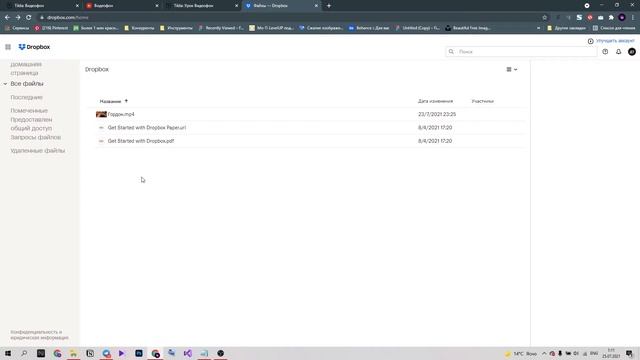640x360 pixels.
Task: Open the Концепты bookmarks folder
Action: click(139, 28)
